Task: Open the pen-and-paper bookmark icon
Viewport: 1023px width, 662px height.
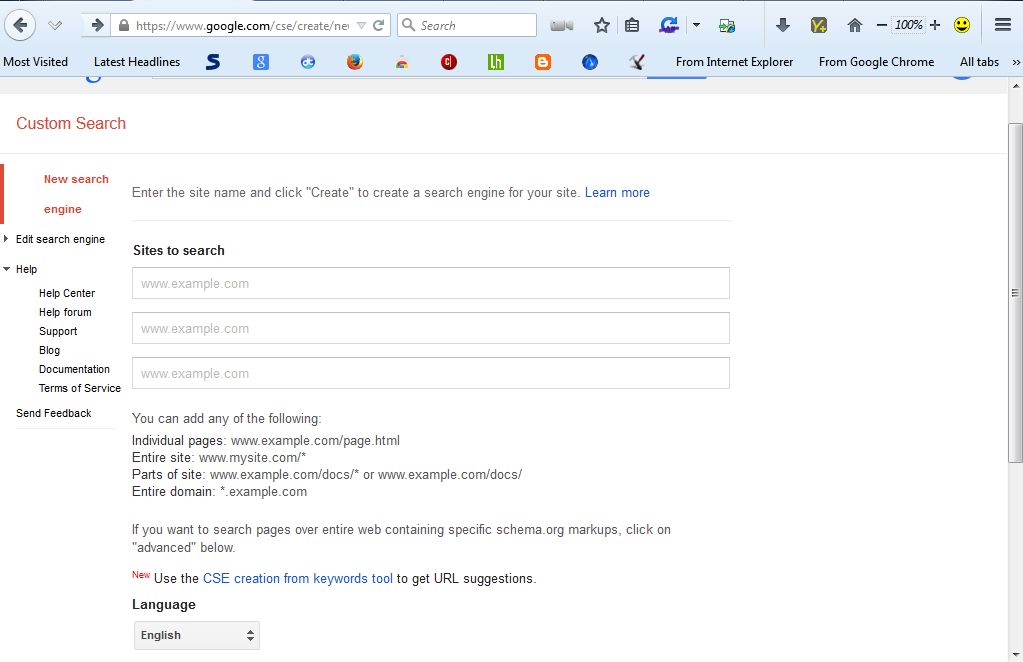Action: [x=637, y=62]
